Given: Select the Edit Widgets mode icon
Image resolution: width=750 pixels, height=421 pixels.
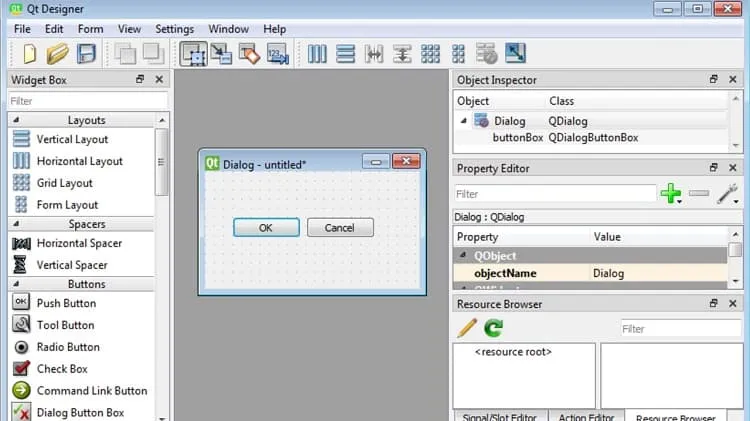Looking at the screenshot, I should point(193,54).
